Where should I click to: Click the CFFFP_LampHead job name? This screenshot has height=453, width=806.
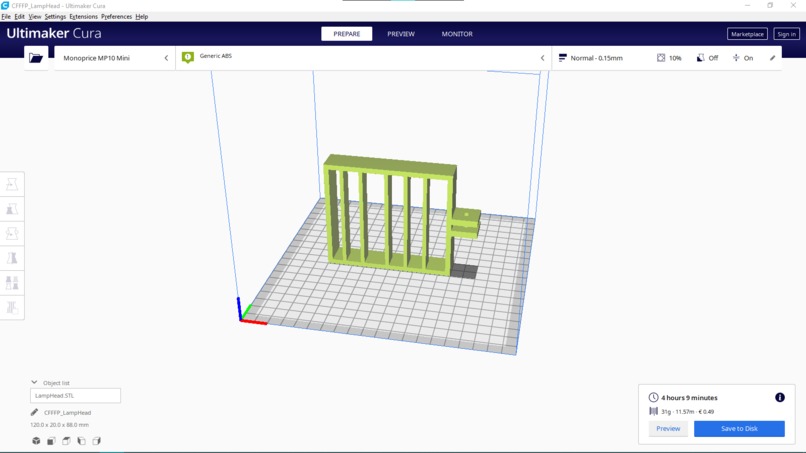[x=67, y=412]
